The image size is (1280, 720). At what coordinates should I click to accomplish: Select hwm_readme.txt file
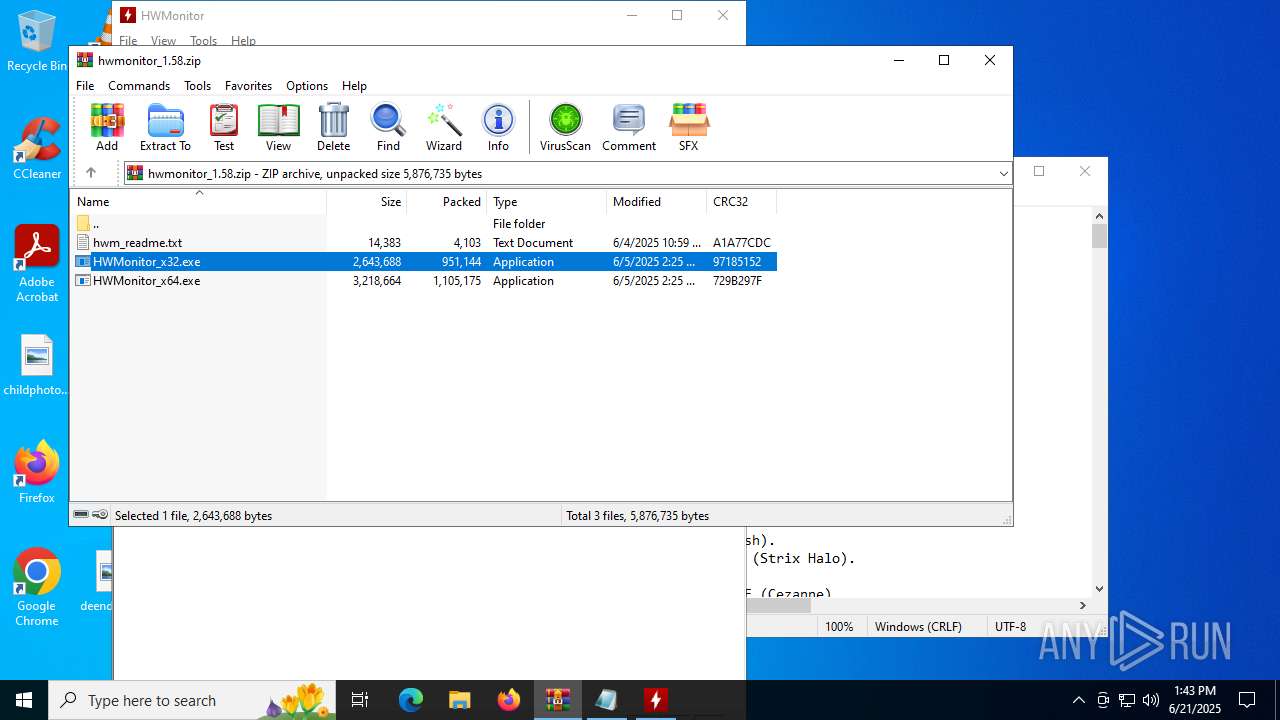click(424, 243)
